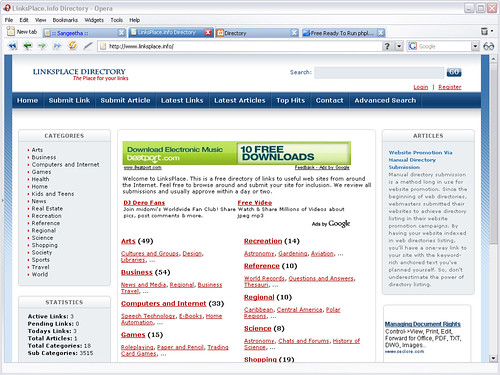Open the Games (15) category heading
Viewport: 500px width, 375px height.
click(133, 335)
